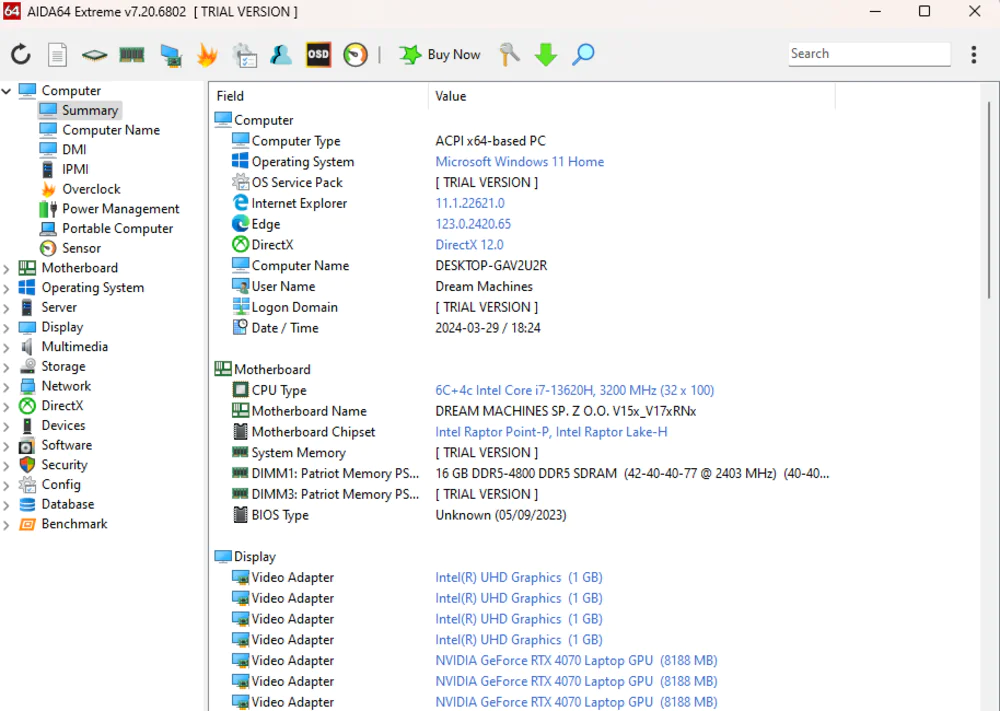
Task: Click the magnifier search toolbar icon
Action: (x=583, y=55)
